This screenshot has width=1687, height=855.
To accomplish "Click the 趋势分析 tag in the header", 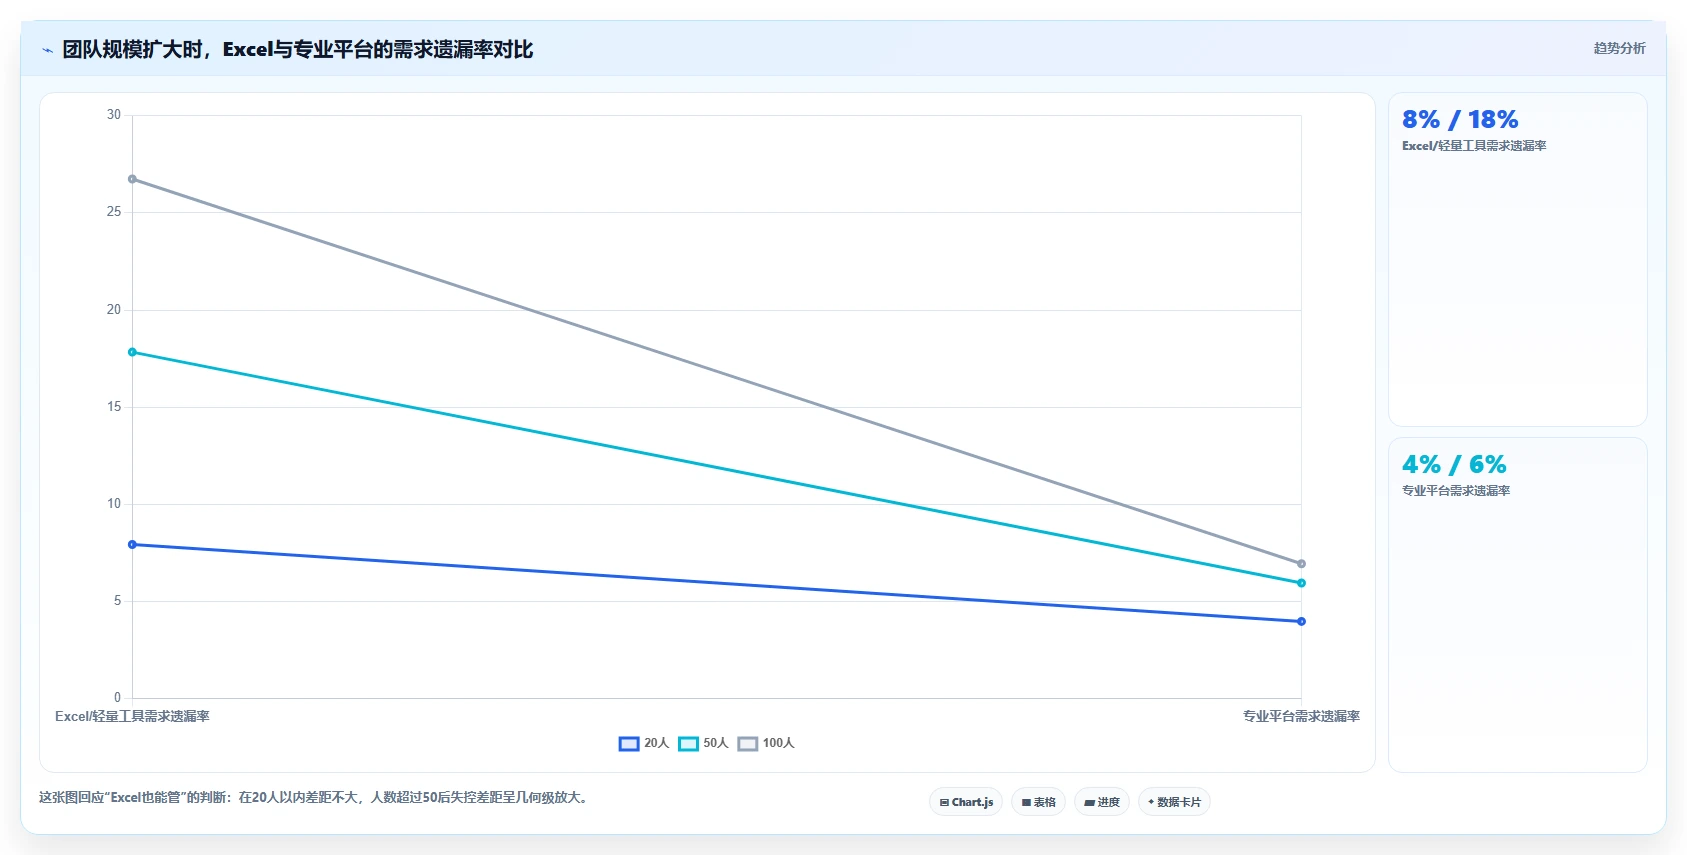I will click(1619, 48).
